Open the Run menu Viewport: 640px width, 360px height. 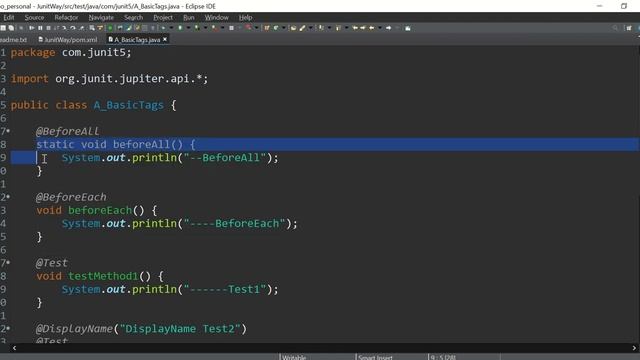pos(189,18)
